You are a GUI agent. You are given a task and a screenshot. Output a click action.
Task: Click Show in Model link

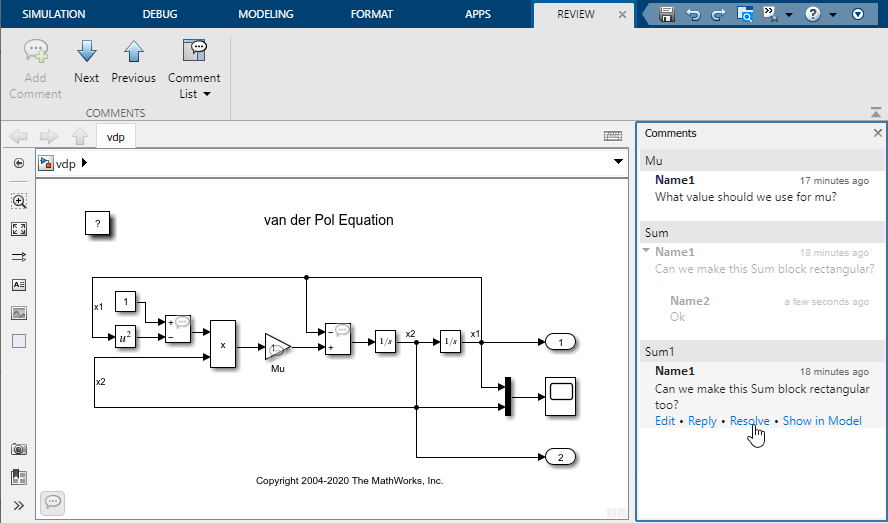822,421
